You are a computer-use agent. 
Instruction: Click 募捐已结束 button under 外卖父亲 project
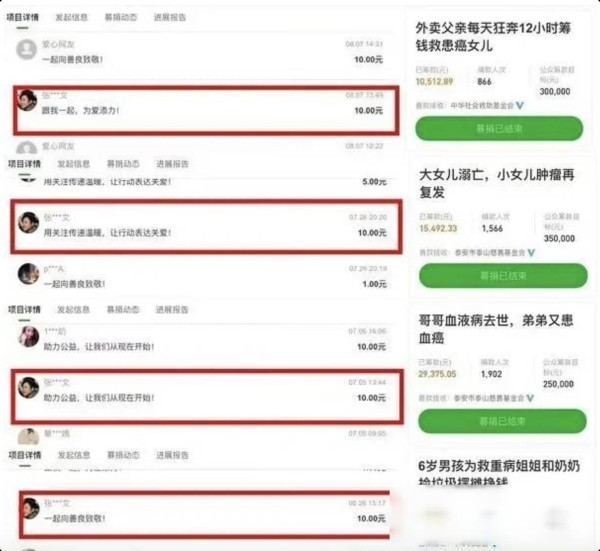click(x=499, y=129)
